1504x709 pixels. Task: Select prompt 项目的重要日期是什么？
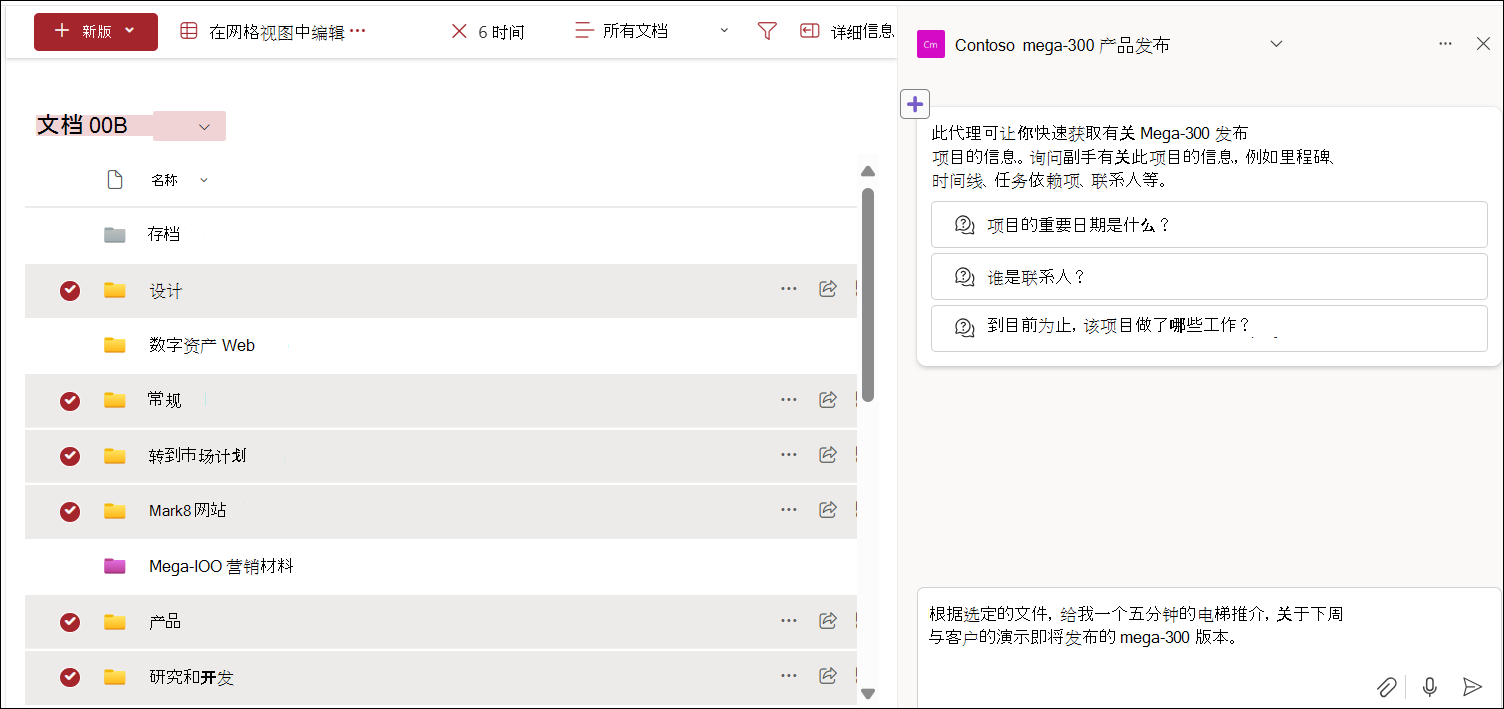click(1209, 225)
